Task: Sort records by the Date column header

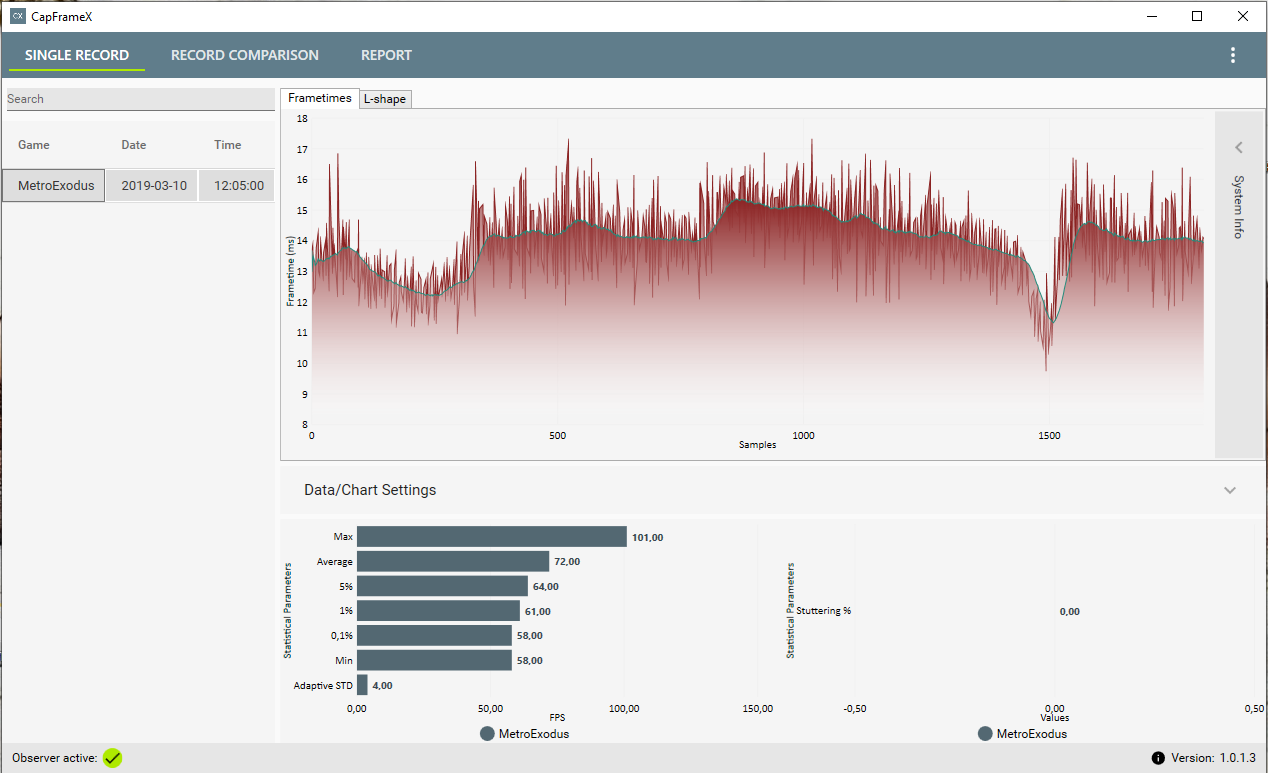Action: tap(134, 145)
